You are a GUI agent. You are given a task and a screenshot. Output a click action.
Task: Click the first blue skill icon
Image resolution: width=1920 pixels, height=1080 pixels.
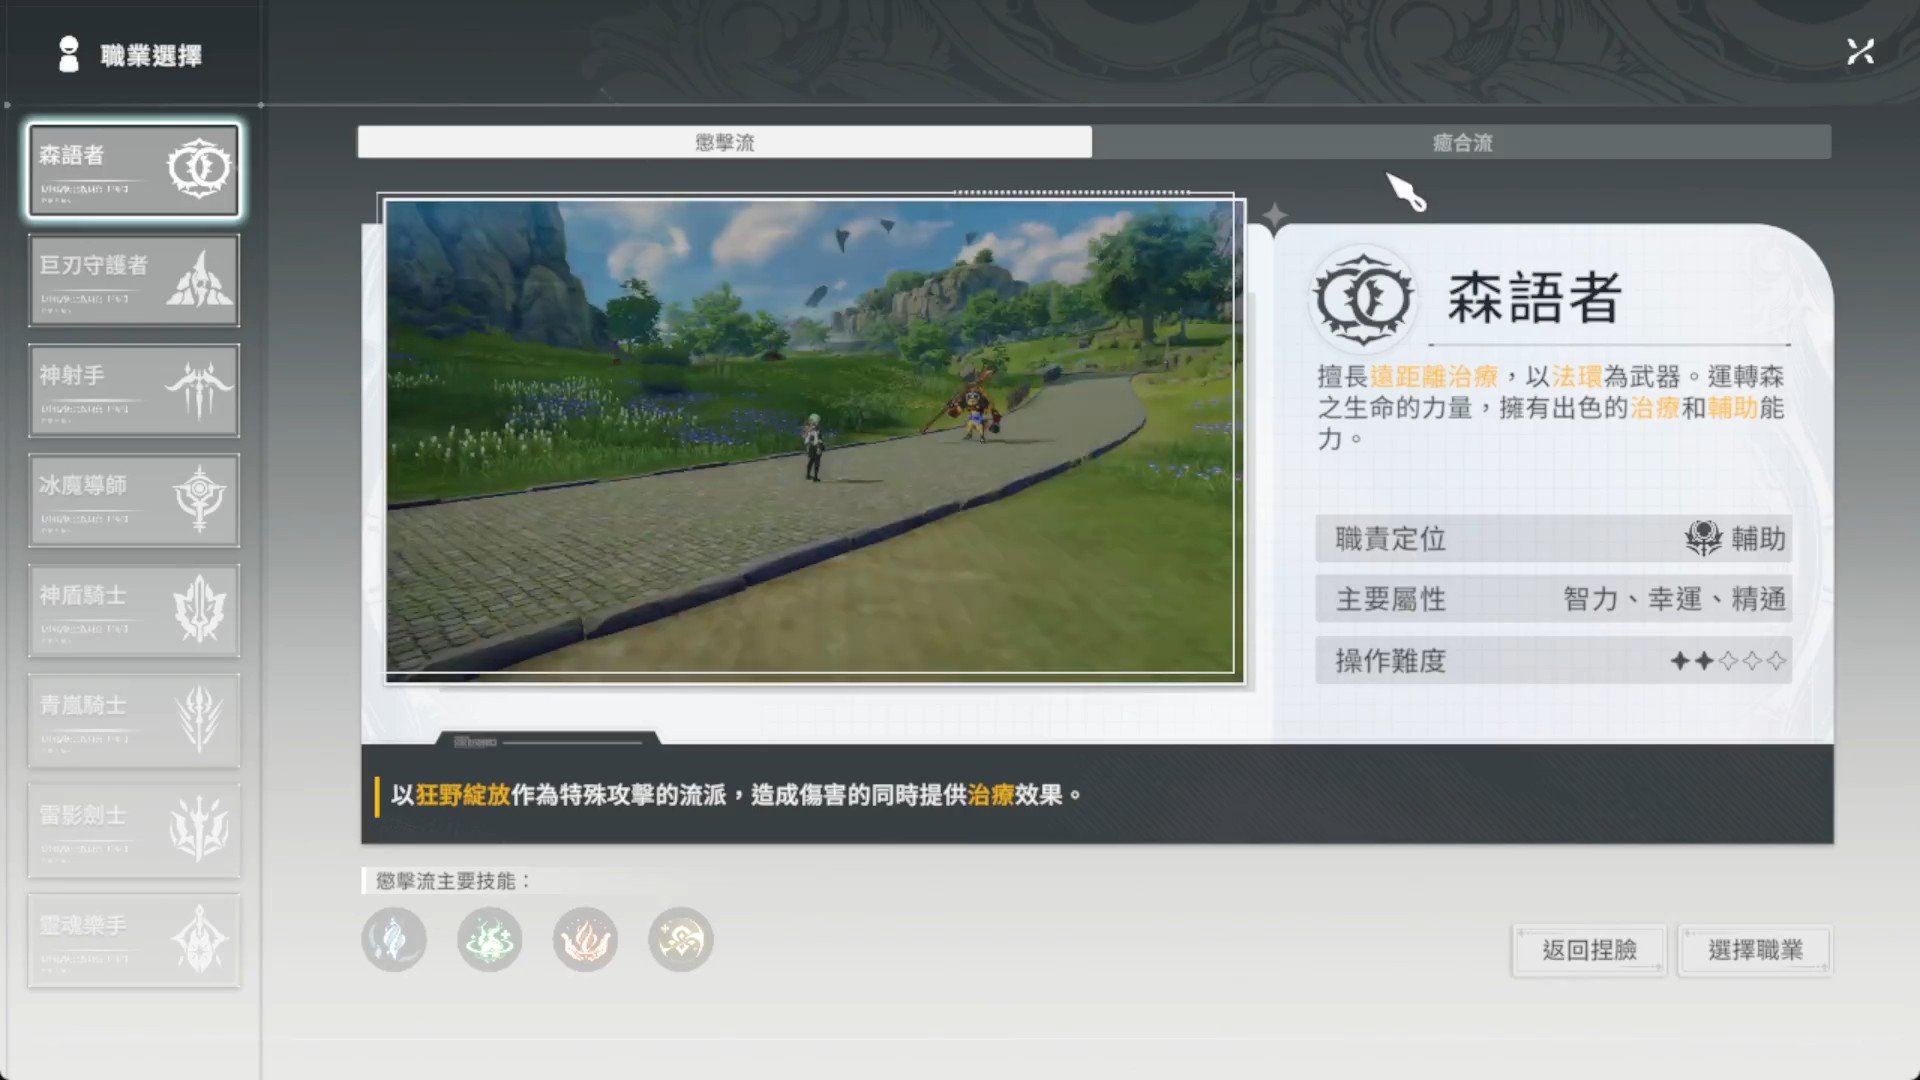coord(394,940)
